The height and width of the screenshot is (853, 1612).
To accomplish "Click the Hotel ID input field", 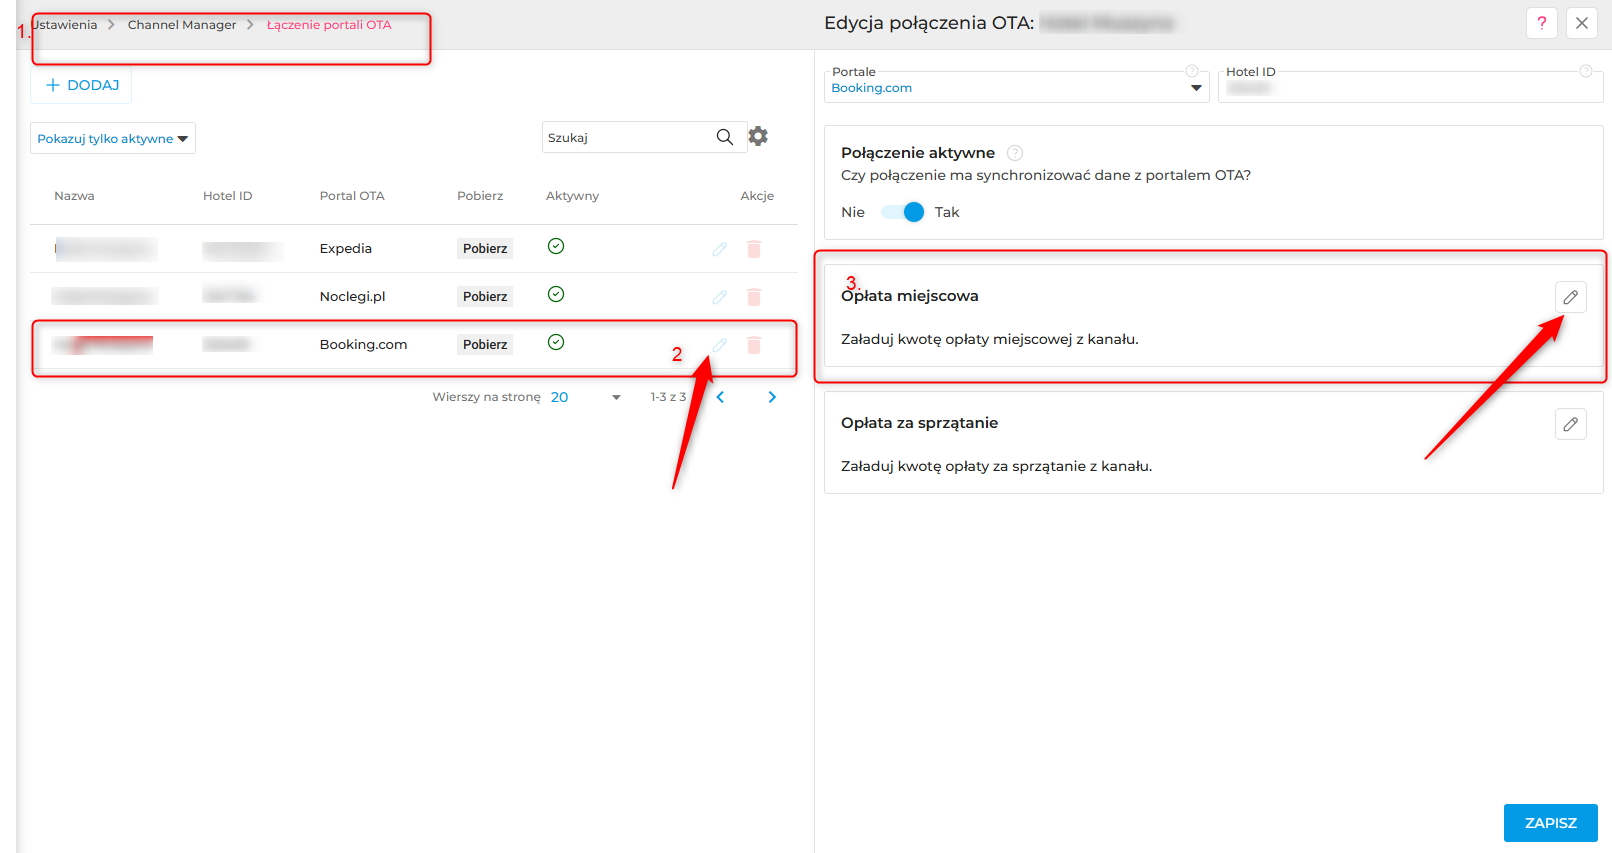I will (1411, 88).
